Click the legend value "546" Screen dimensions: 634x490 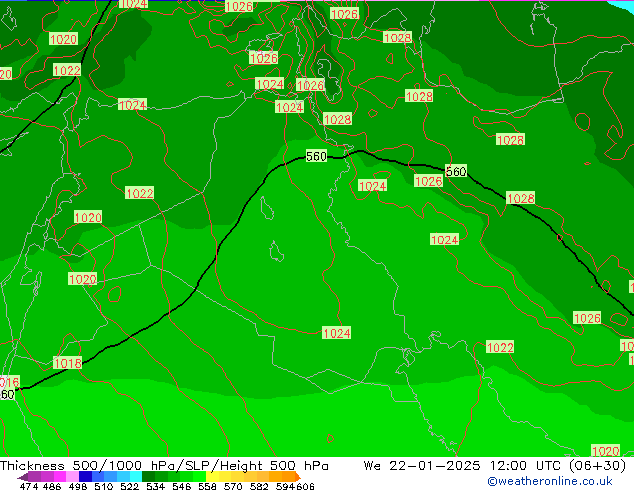(182, 486)
